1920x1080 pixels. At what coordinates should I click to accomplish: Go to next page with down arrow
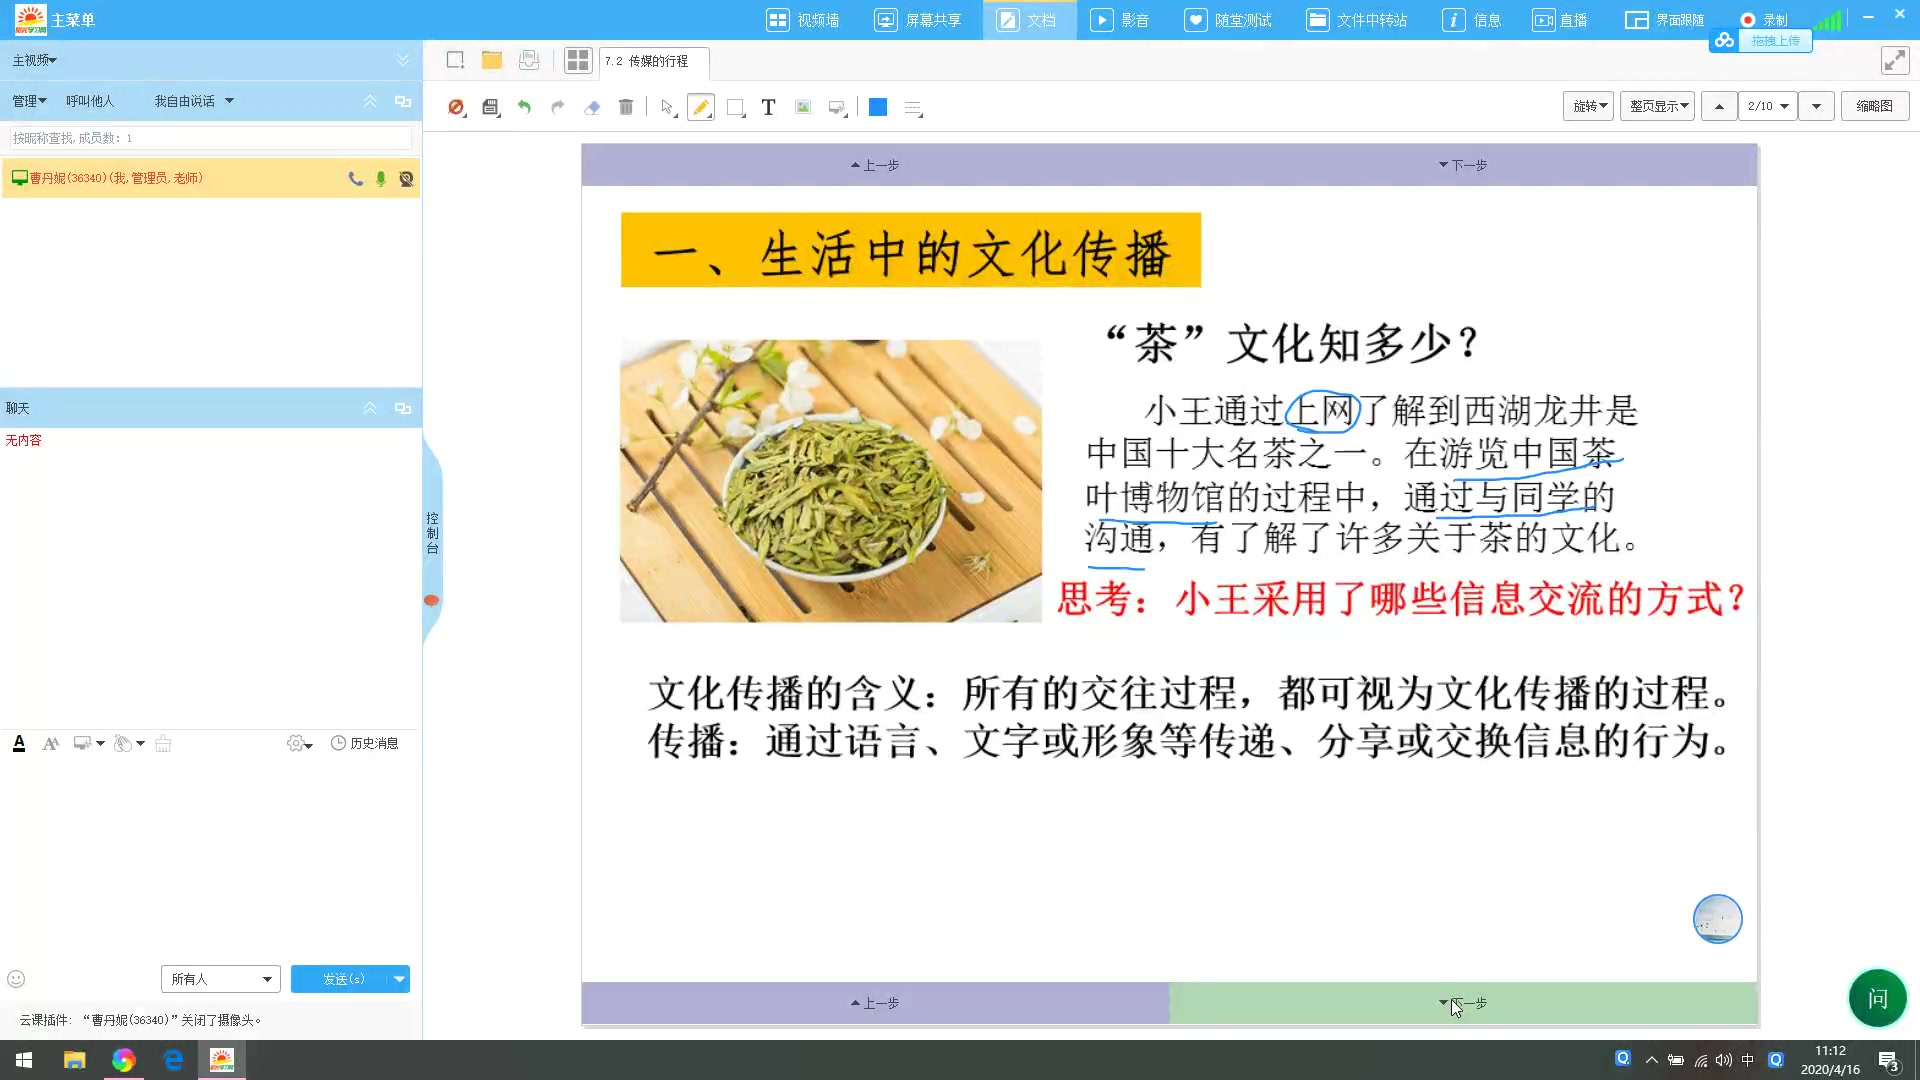click(1816, 106)
